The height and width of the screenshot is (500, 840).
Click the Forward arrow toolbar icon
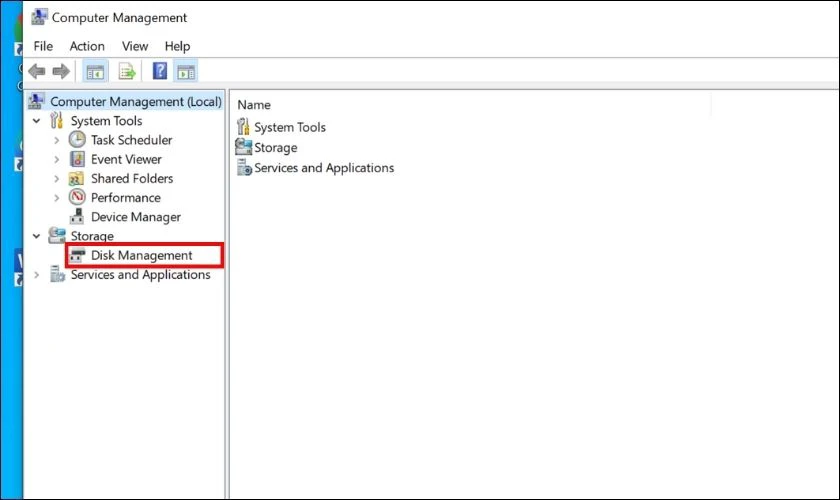click(61, 71)
